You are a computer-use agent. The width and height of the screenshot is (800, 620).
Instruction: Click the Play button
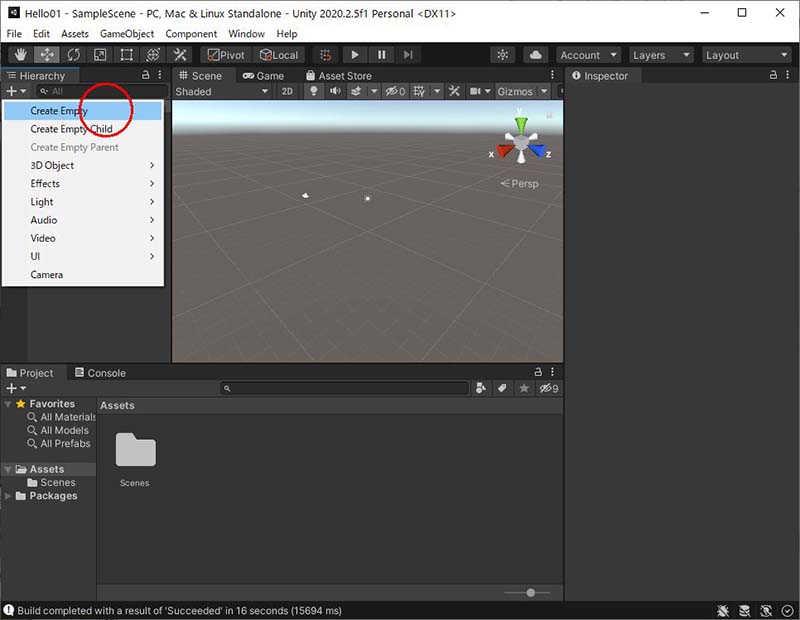(355, 55)
